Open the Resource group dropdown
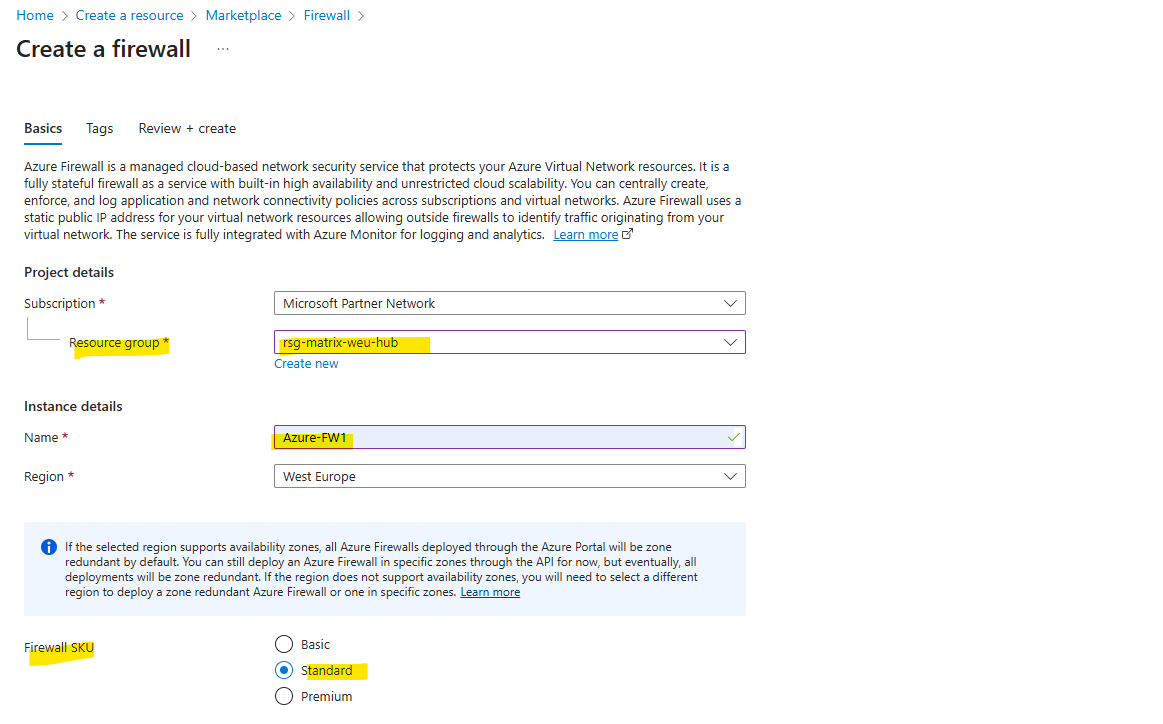This screenshot has height=724, width=1163. tap(510, 343)
